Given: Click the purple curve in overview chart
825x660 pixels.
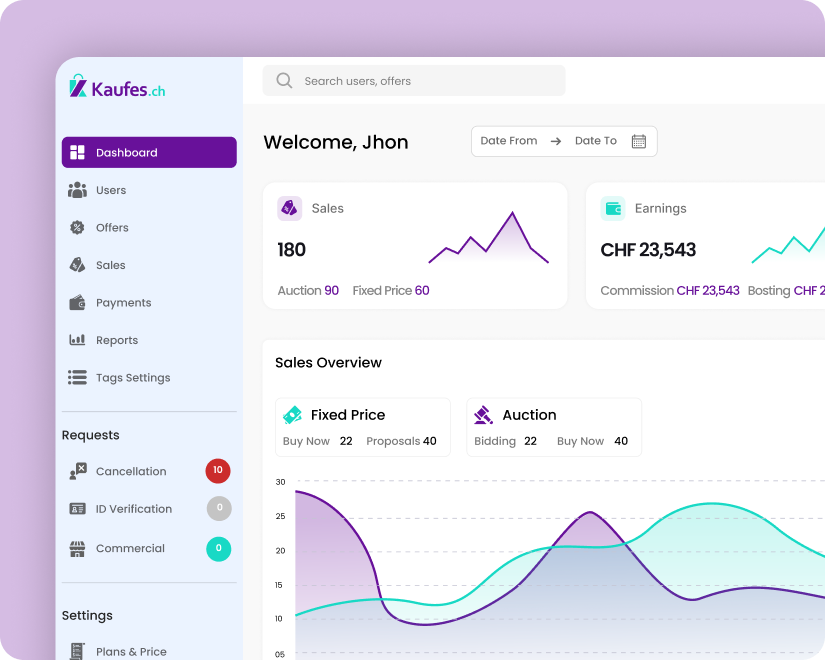Looking at the screenshot, I should coord(590,512).
